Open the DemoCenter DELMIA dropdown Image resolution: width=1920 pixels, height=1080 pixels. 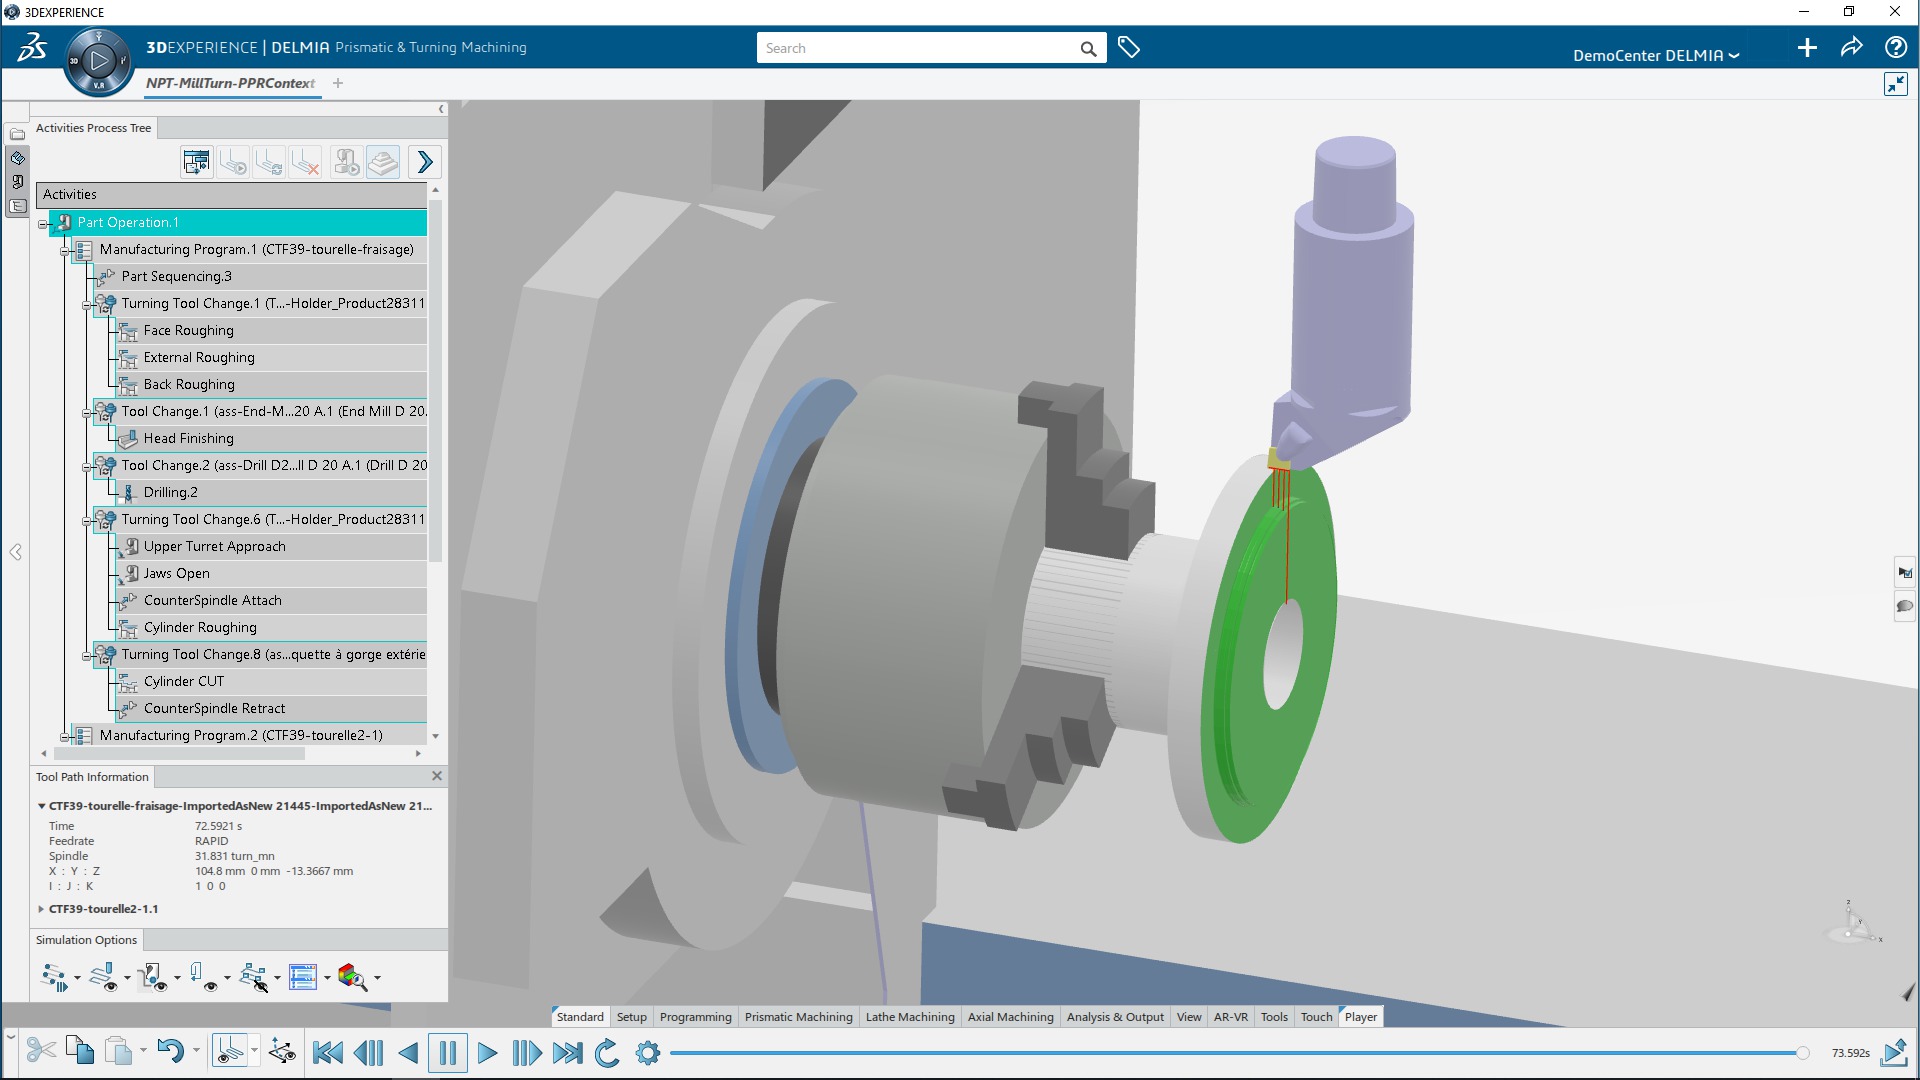point(1657,55)
